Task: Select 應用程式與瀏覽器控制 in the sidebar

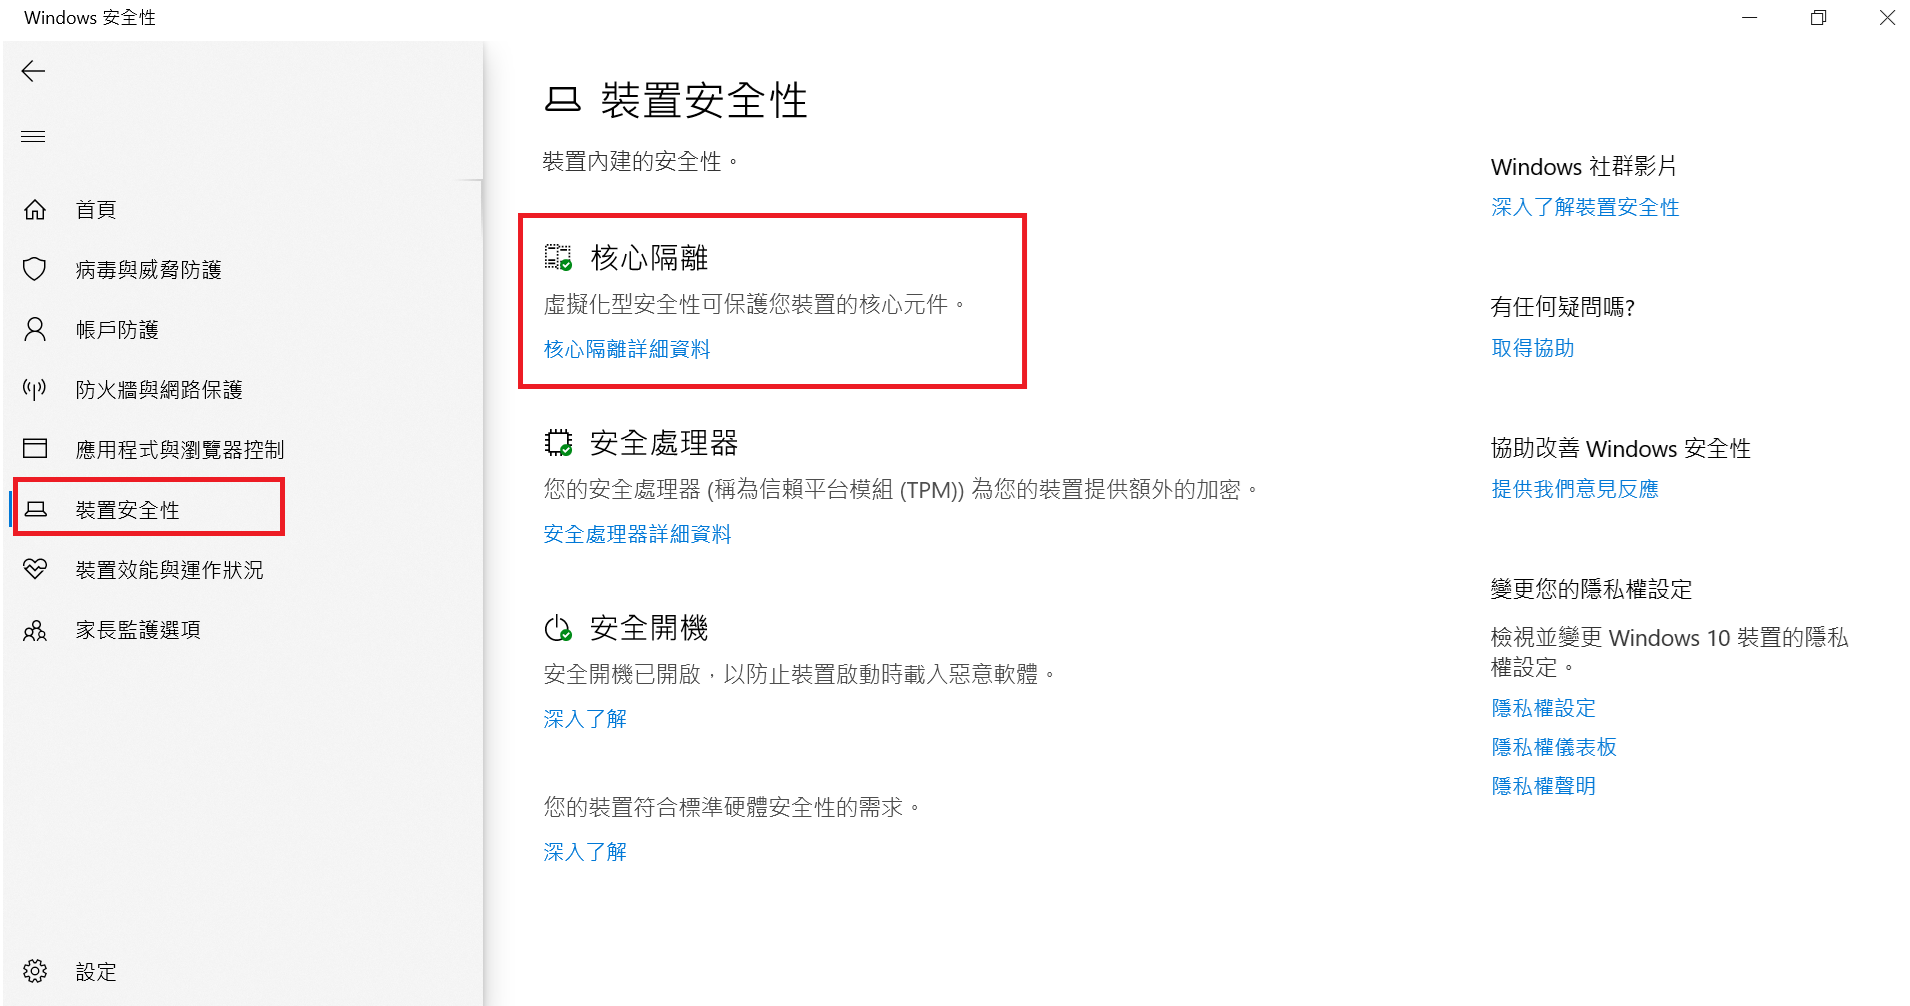Action: pos(180,448)
